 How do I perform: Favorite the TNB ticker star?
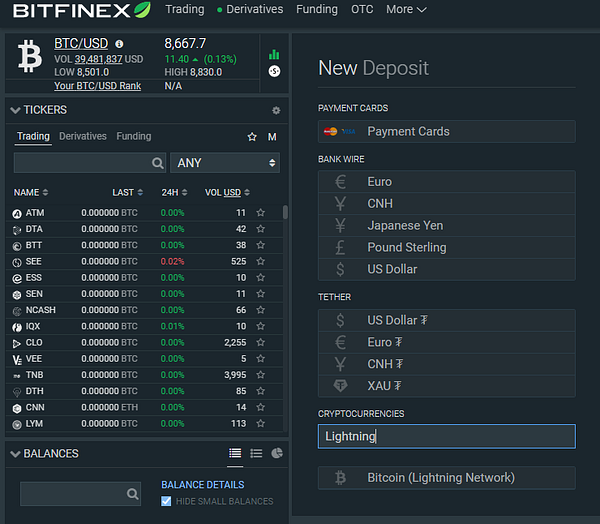pyautogui.click(x=261, y=375)
